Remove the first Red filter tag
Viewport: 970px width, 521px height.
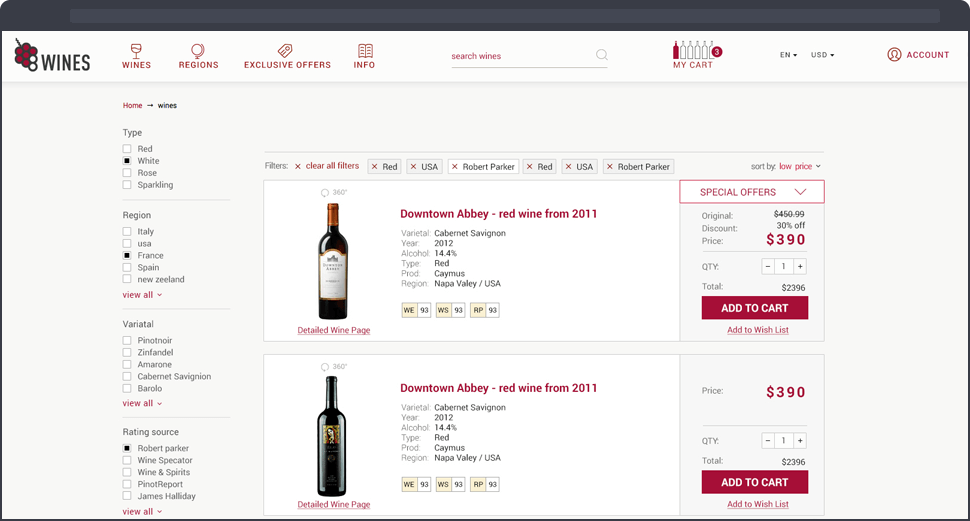tap(374, 166)
